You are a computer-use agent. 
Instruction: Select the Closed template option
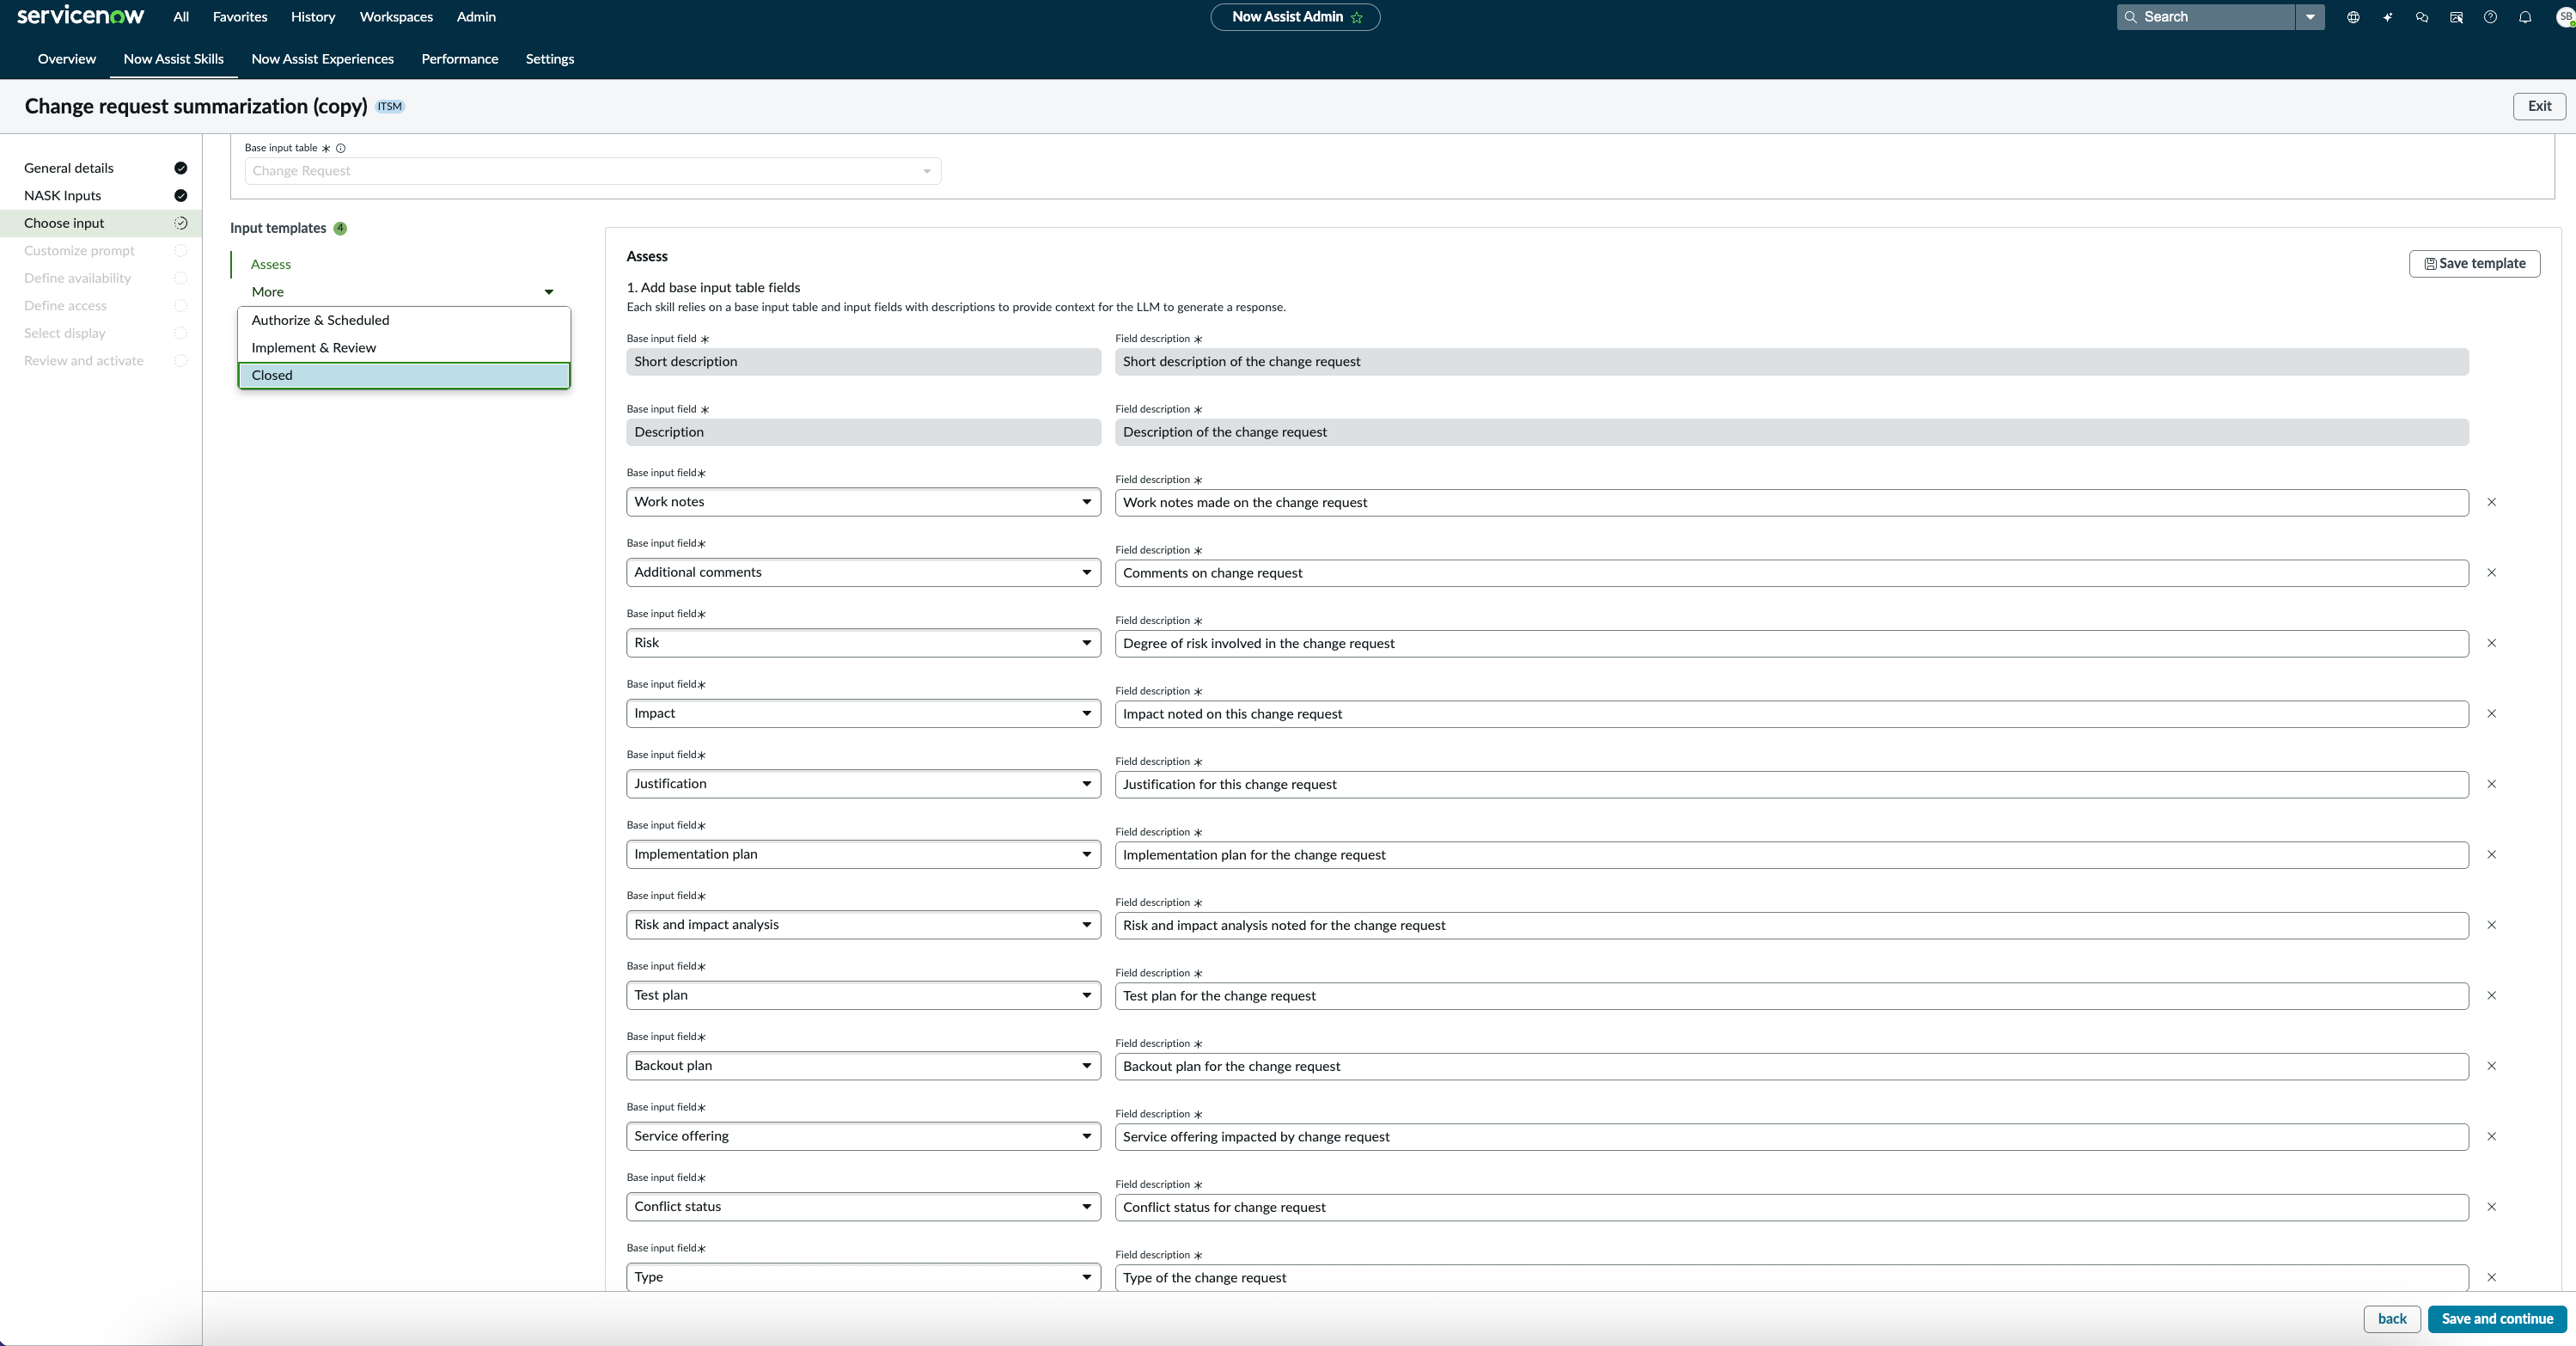tap(404, 375)
